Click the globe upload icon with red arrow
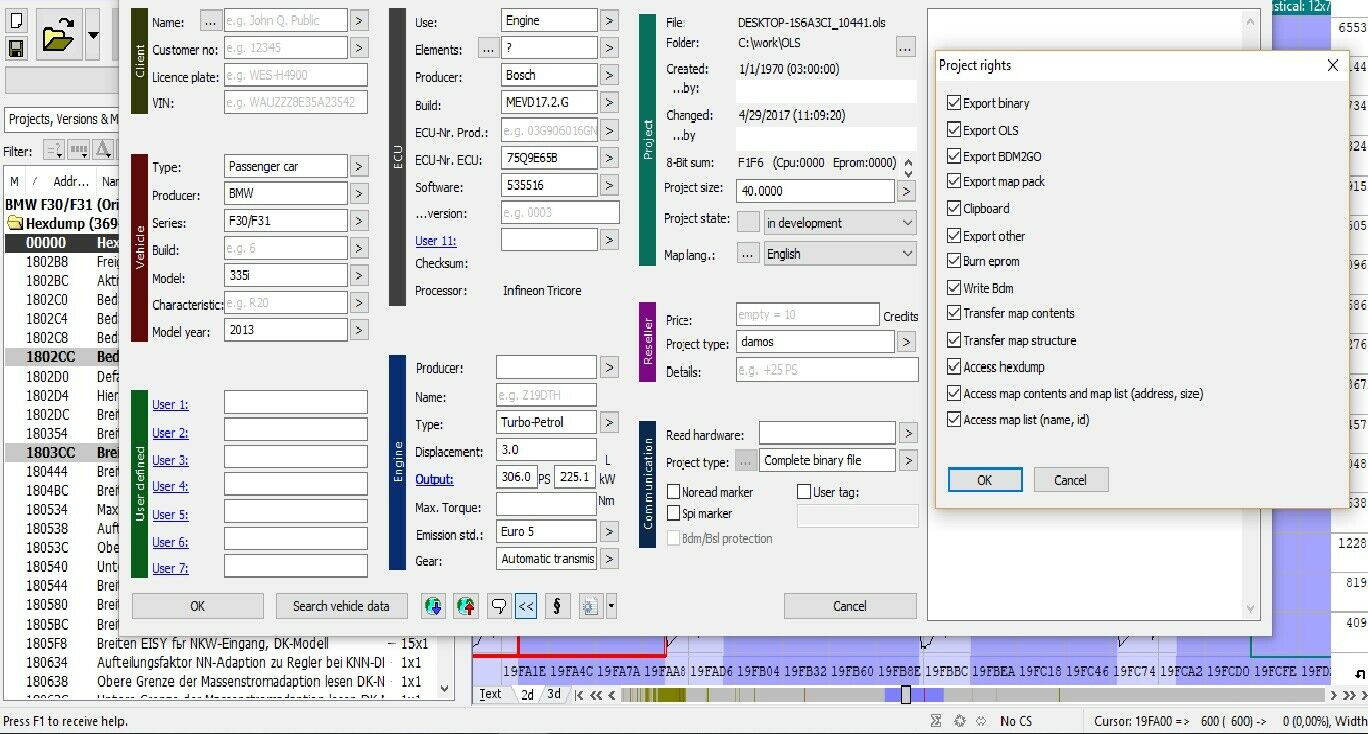Screen dimensions: 1368x734 tap(466, 605)
